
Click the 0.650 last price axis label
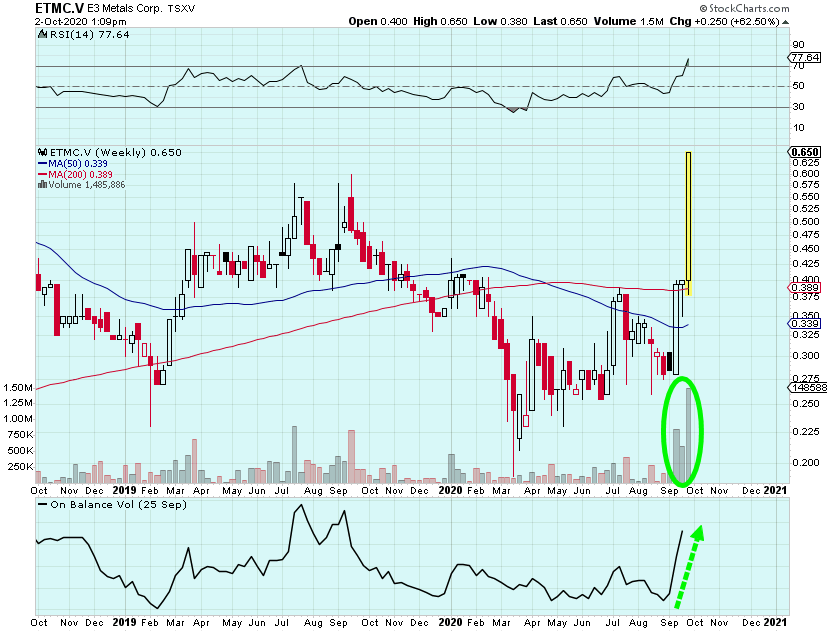pos(805,152)
